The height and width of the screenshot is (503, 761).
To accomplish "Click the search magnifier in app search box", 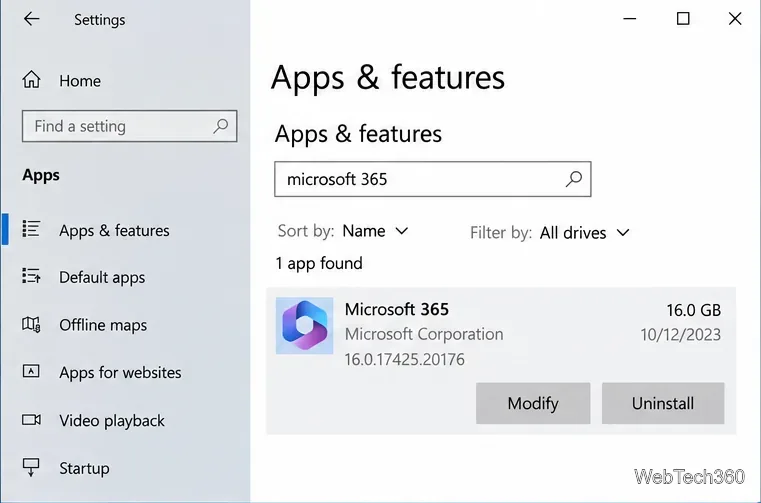I will tap(574, 179).
